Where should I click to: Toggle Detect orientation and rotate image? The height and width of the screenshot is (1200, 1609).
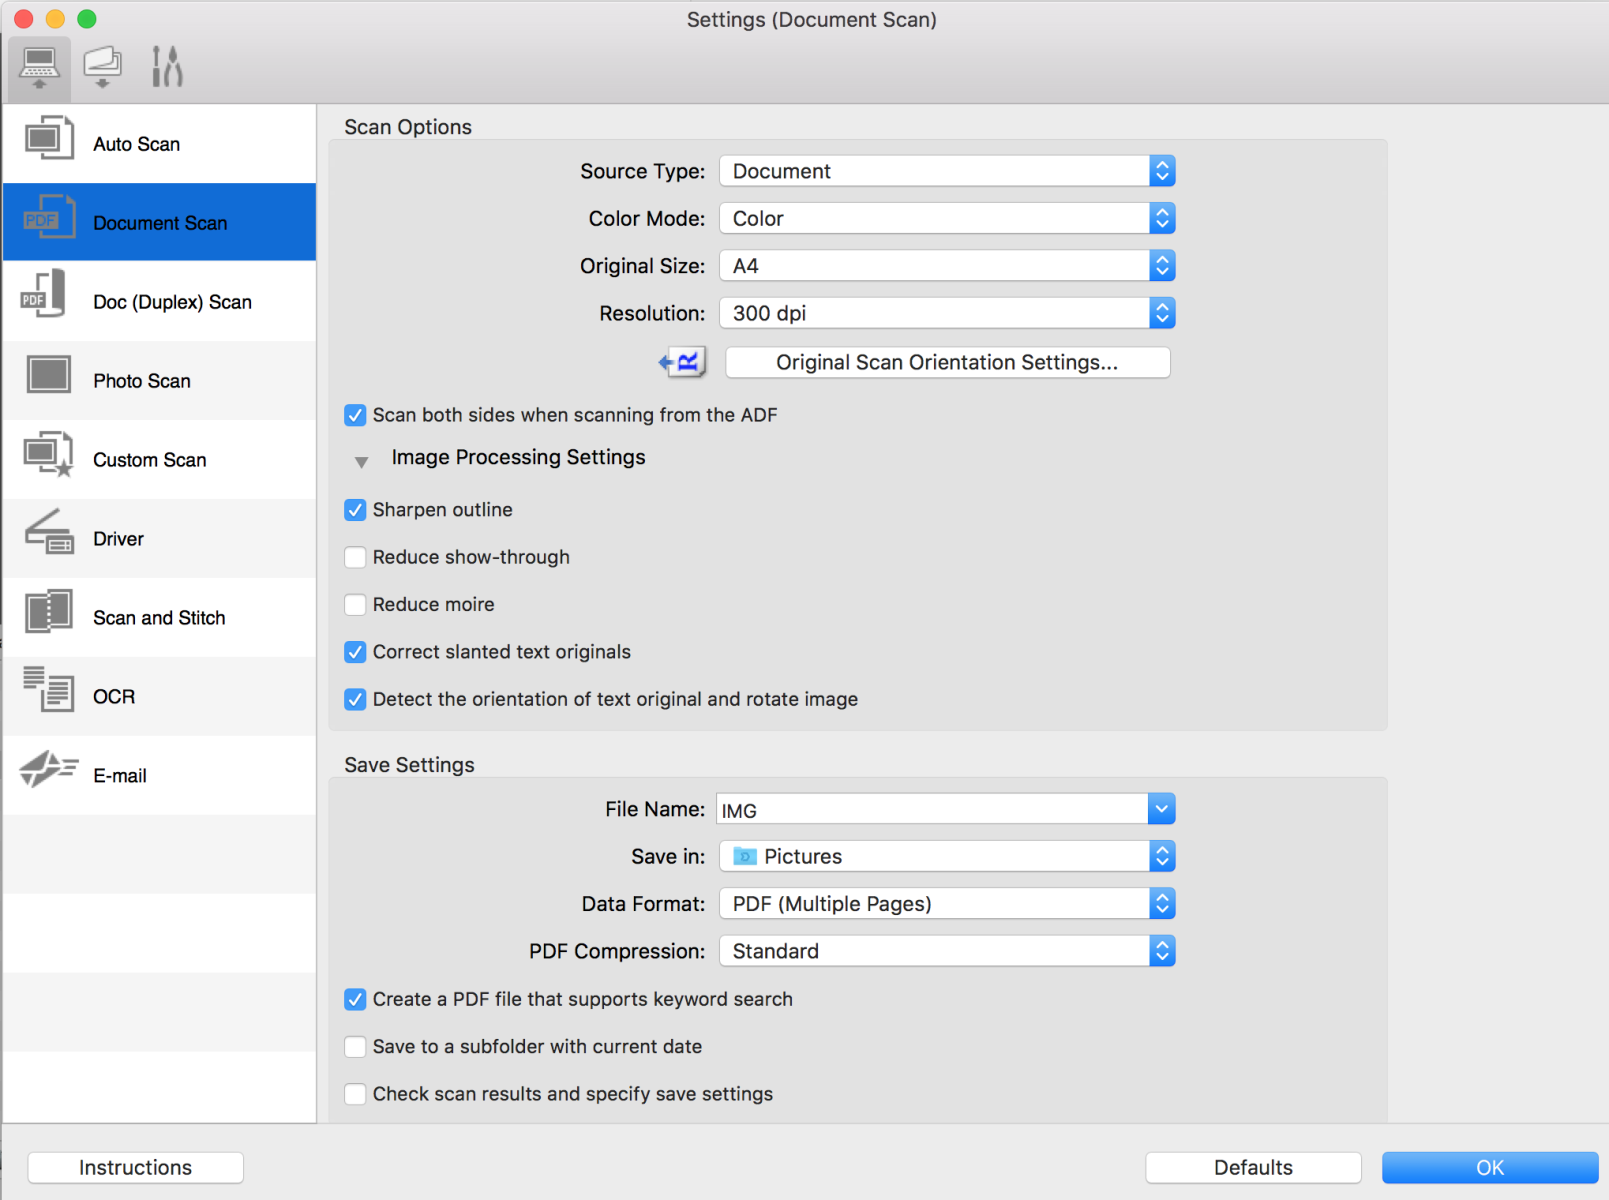355,699
